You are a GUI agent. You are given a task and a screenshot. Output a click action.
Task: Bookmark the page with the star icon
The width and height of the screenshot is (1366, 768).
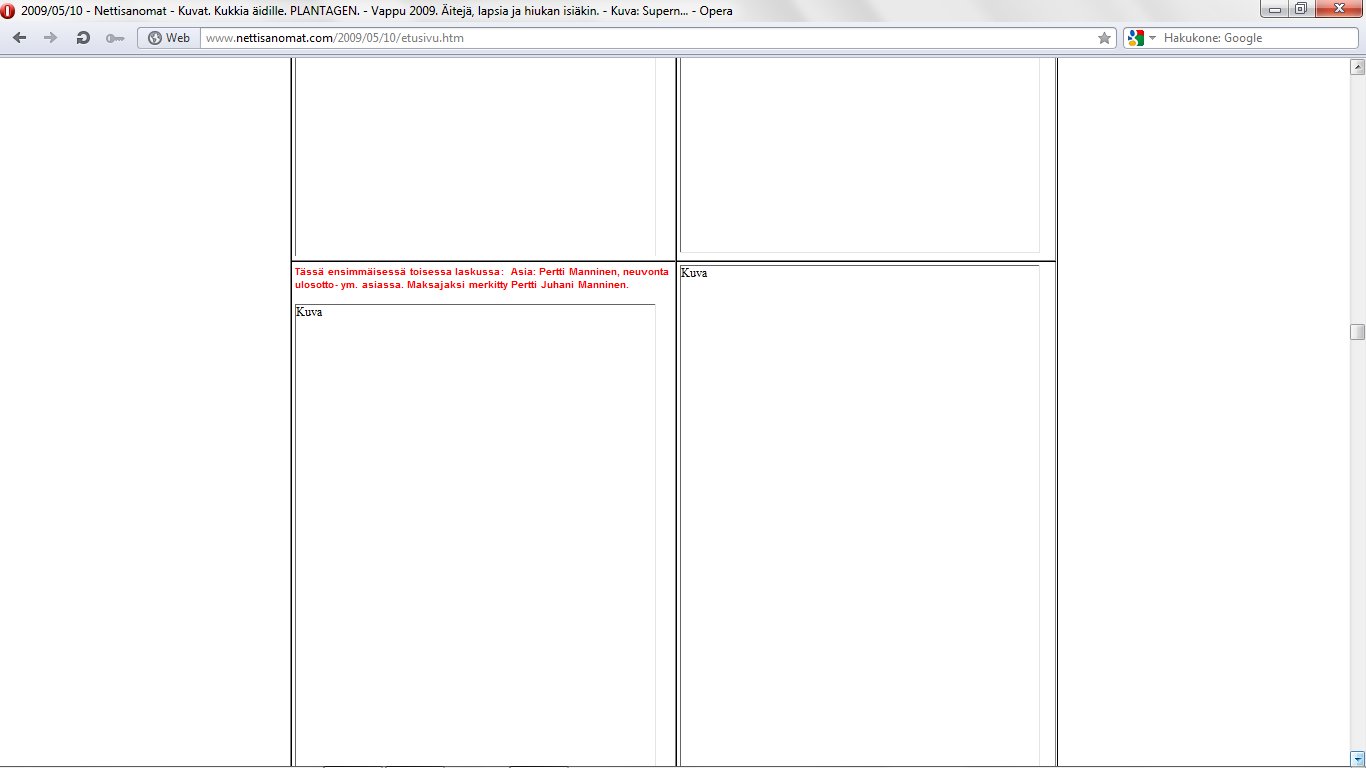coord(1104,38)
